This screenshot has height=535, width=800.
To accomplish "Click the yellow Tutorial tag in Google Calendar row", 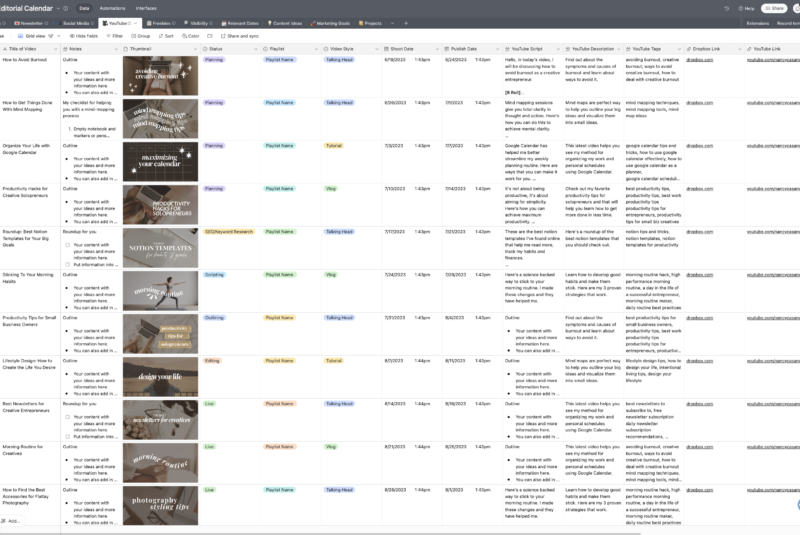I will [x=334, y=146].
